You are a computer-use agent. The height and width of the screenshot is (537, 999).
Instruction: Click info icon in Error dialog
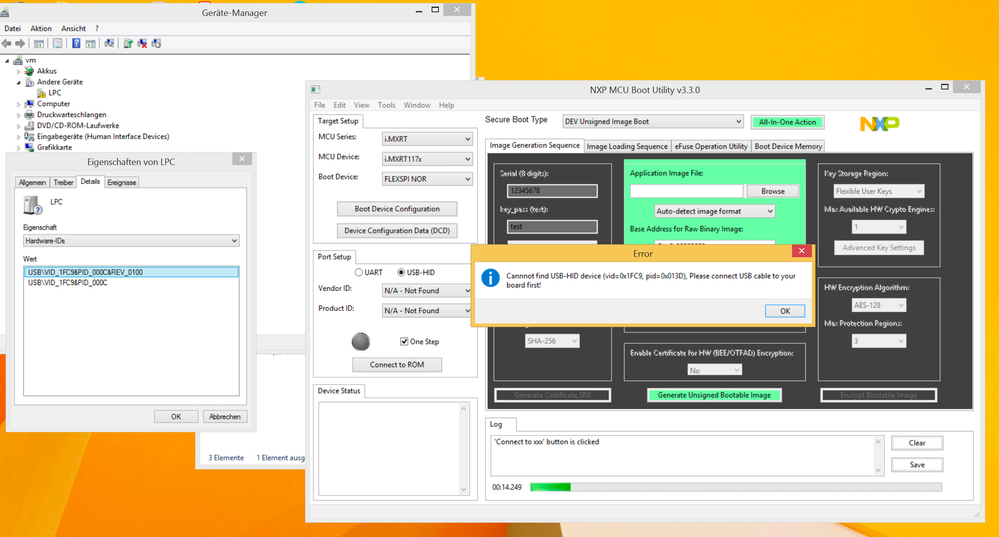[490, 278]
